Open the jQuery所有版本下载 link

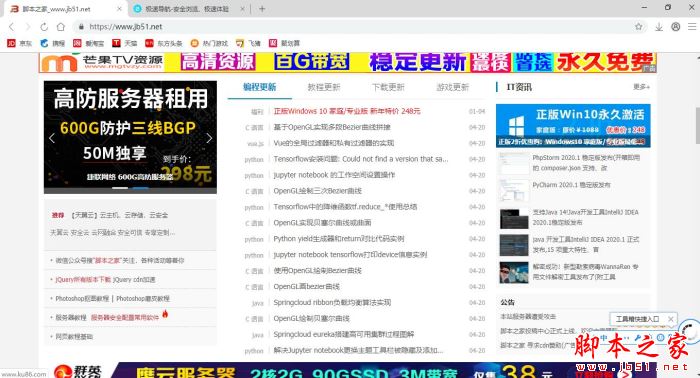83,279
